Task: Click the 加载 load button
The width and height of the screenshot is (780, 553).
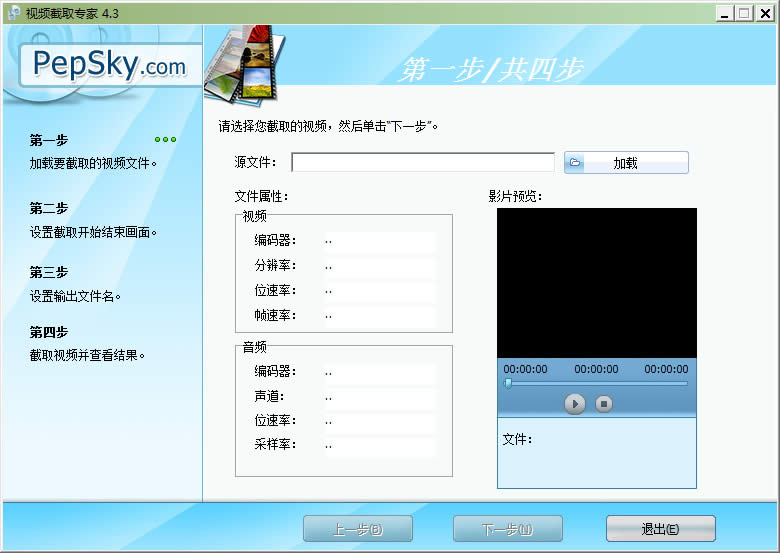Action: 626,163
